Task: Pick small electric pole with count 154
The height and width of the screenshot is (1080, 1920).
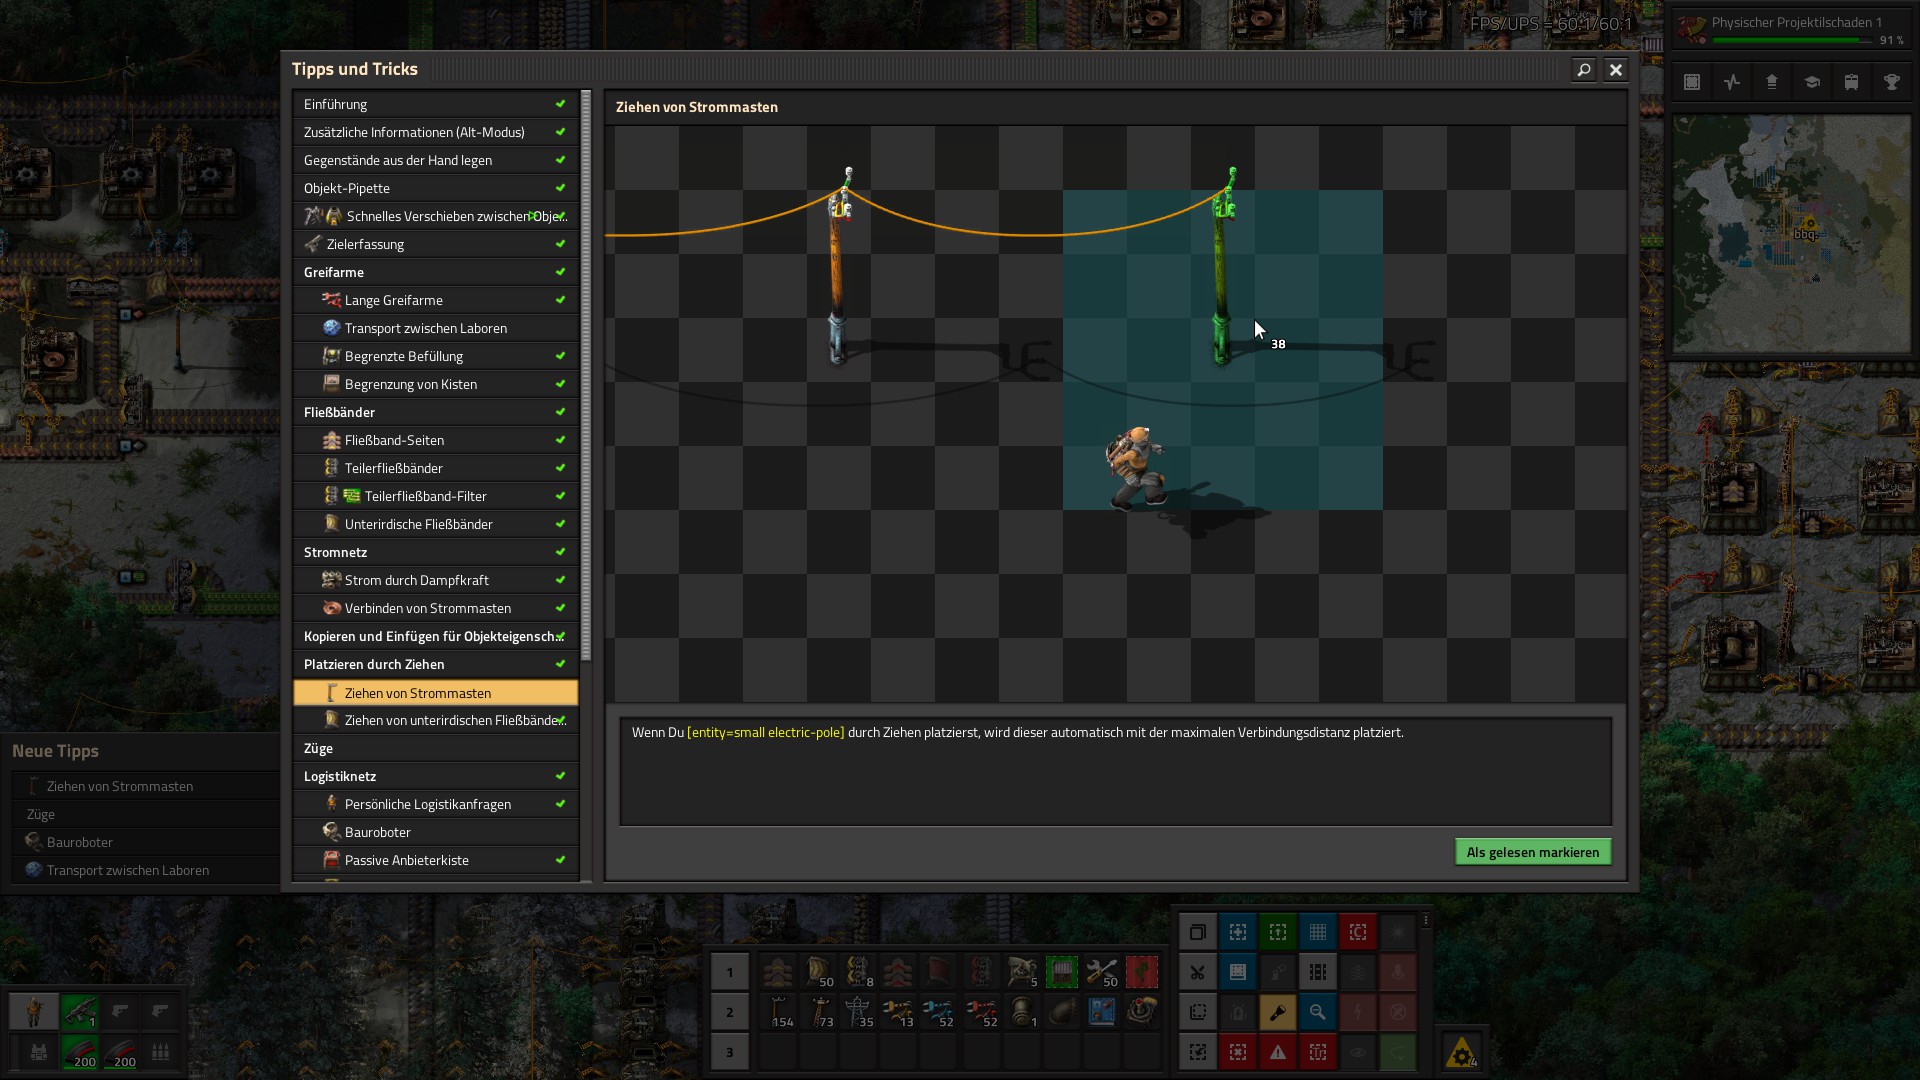Action: tap(778, 1012)
